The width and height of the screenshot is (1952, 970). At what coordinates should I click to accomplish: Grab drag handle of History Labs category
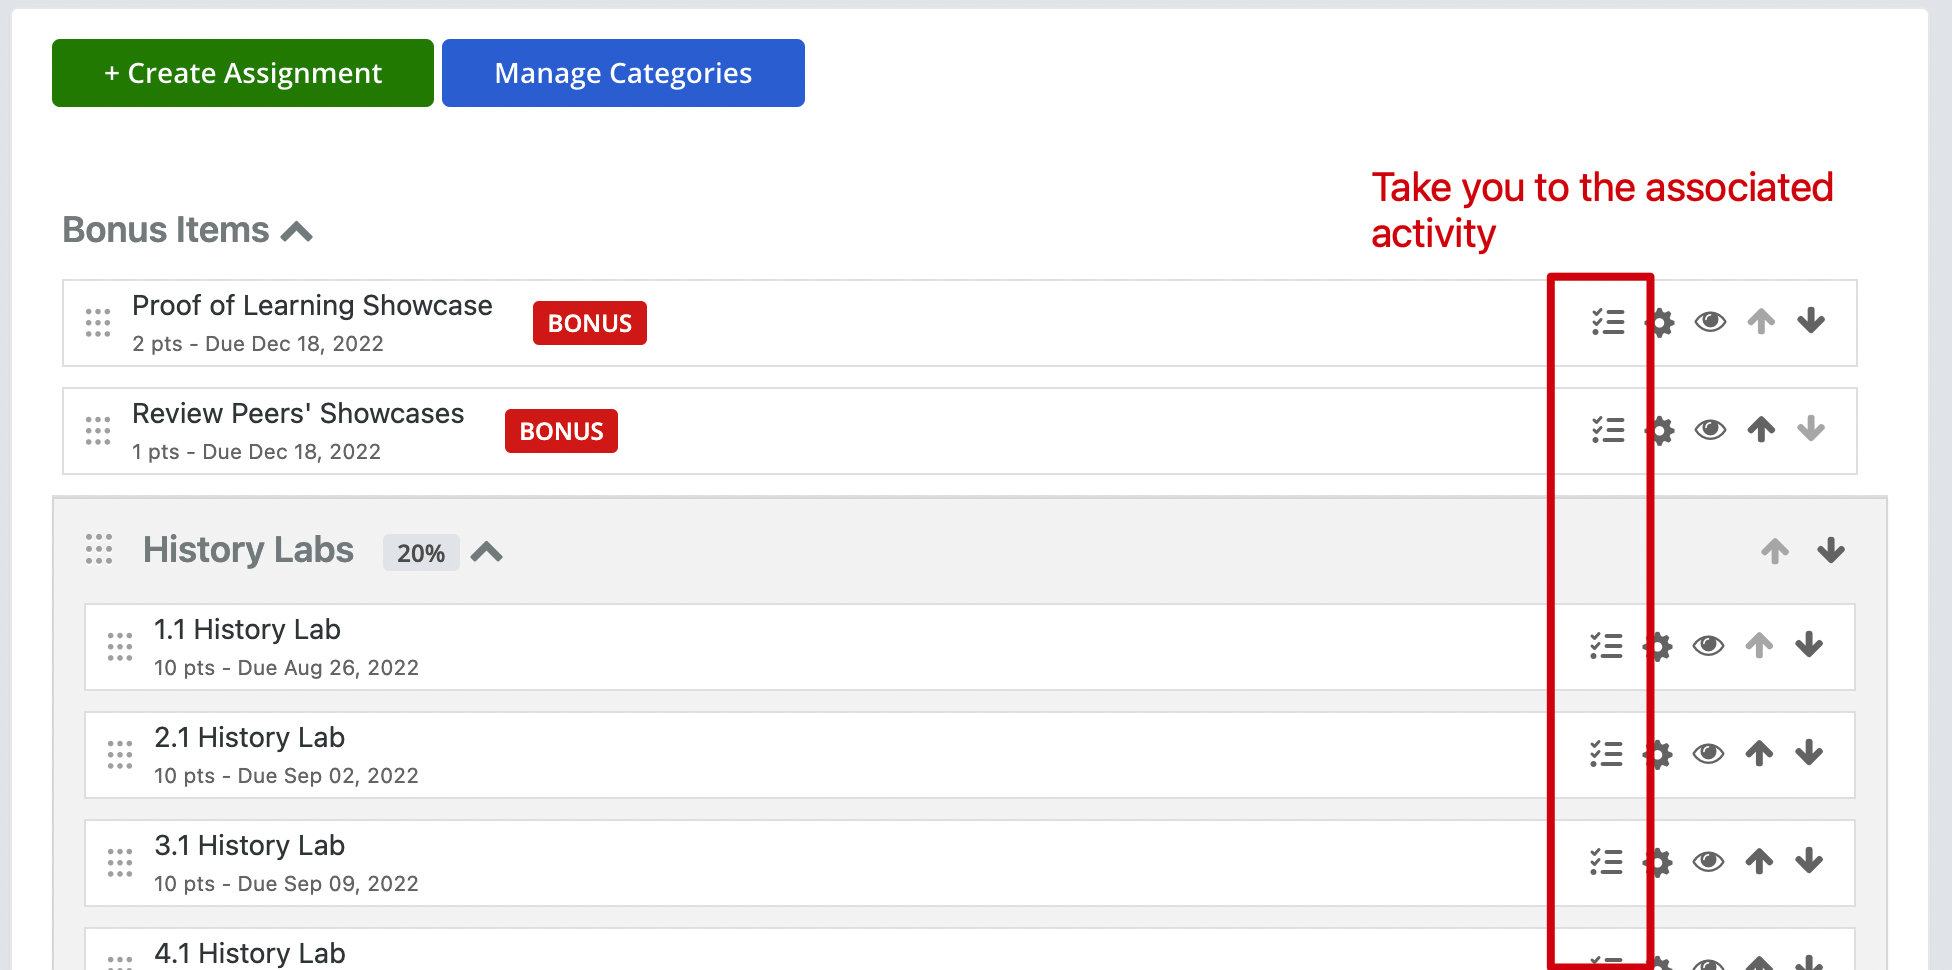point(99,549)
